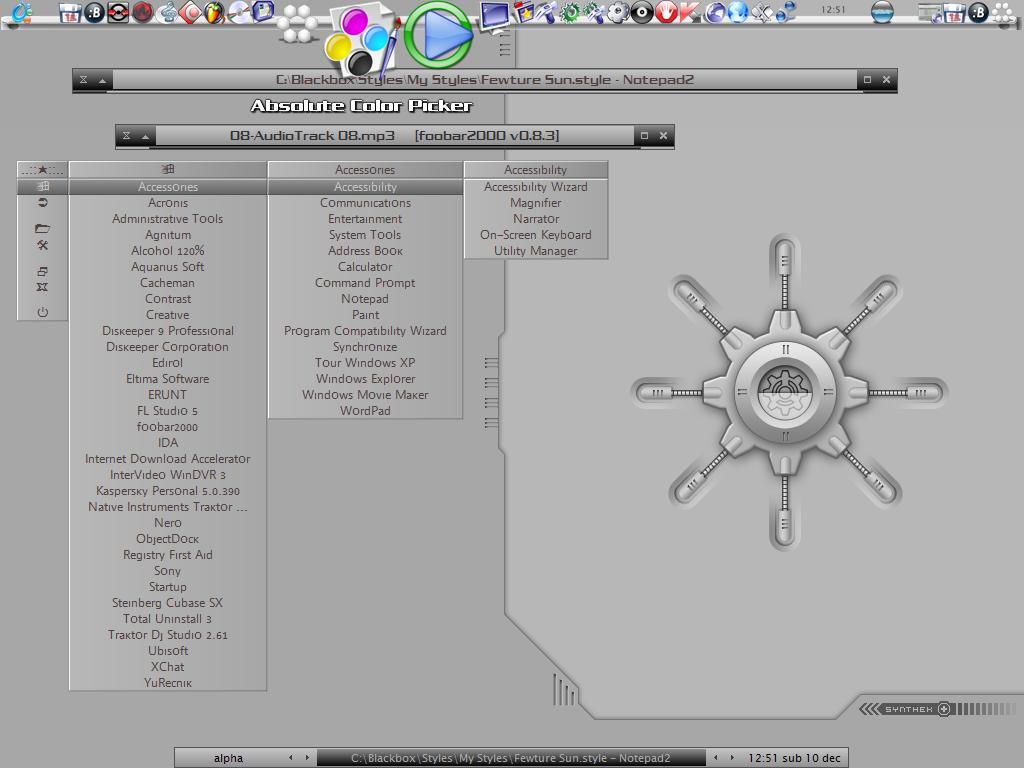
Task: Open the folder icon in the sidebar
Action: coord(42,228)
